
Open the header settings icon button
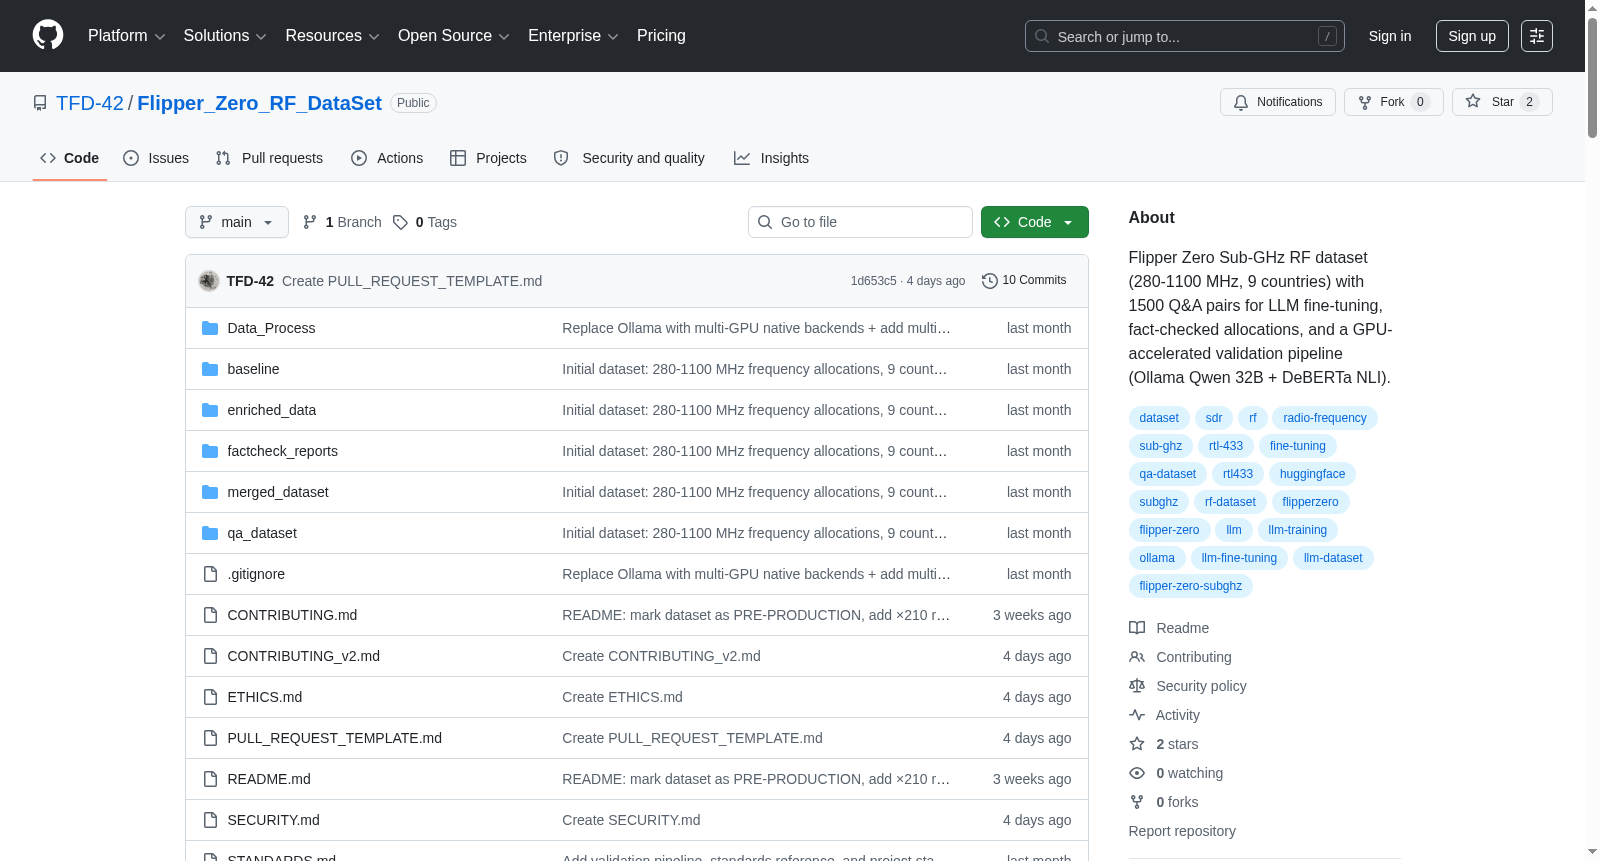click(x=1537, y=36)
